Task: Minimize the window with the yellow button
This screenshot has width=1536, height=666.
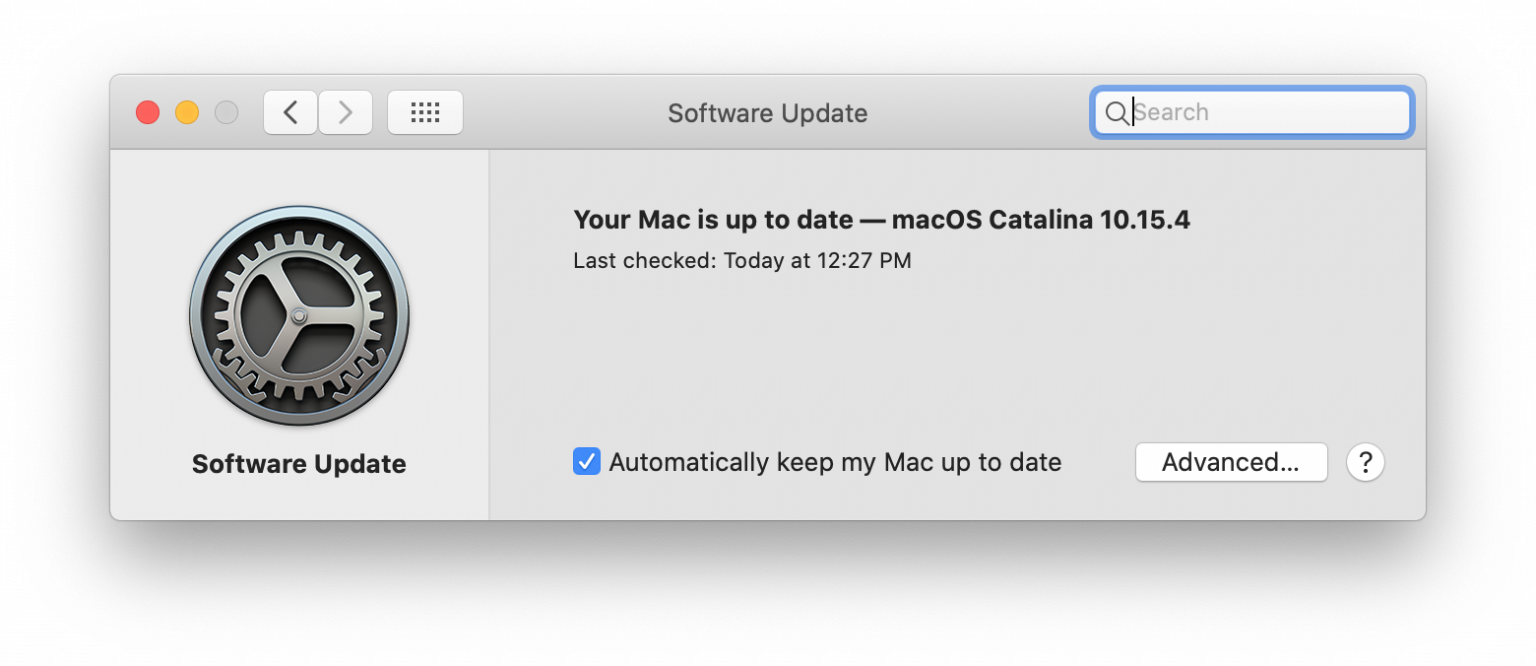Action: tap(187, 112)
